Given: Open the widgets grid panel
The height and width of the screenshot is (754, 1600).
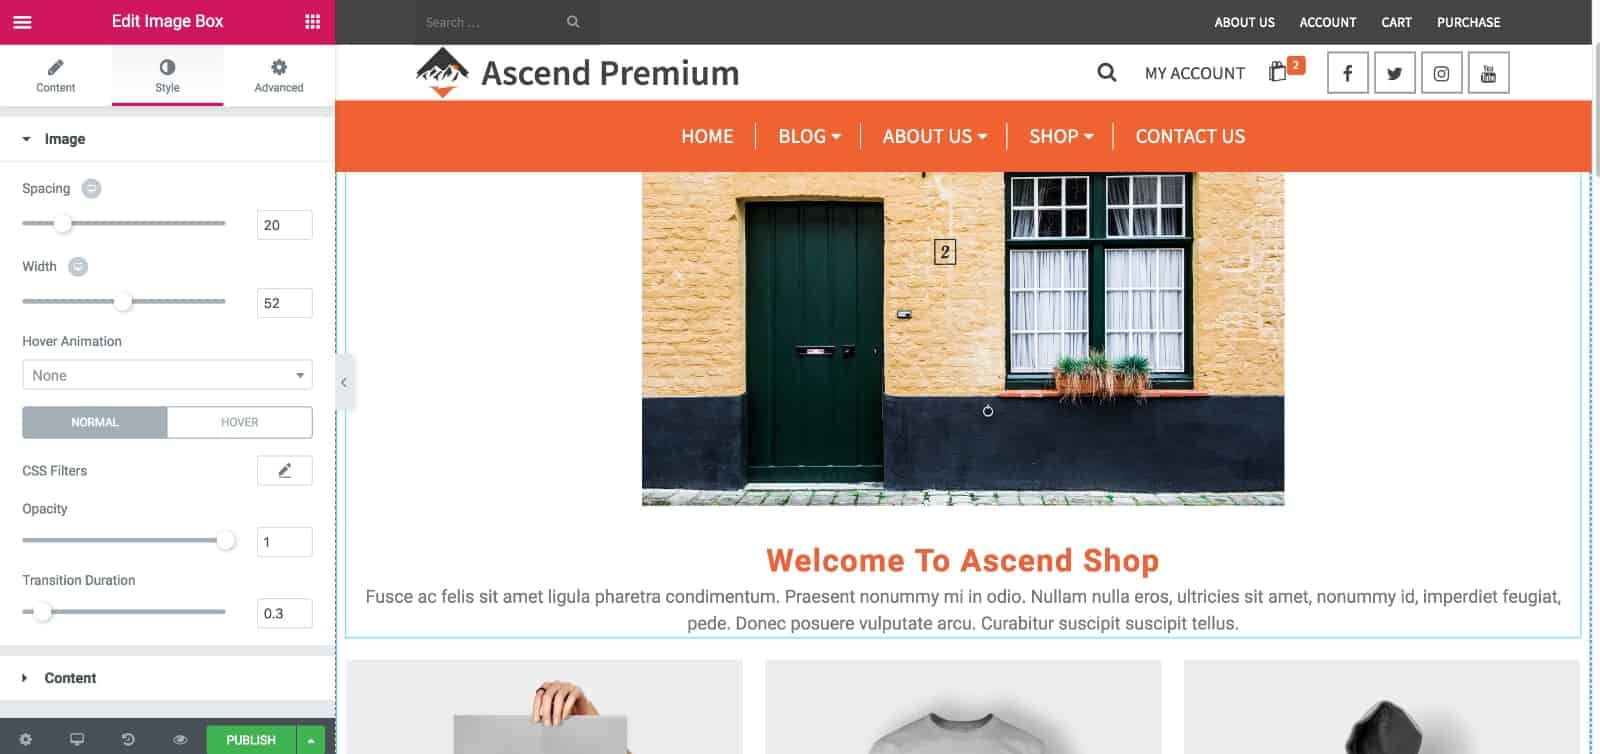Looking at the screenshot, I should [313, 22].
